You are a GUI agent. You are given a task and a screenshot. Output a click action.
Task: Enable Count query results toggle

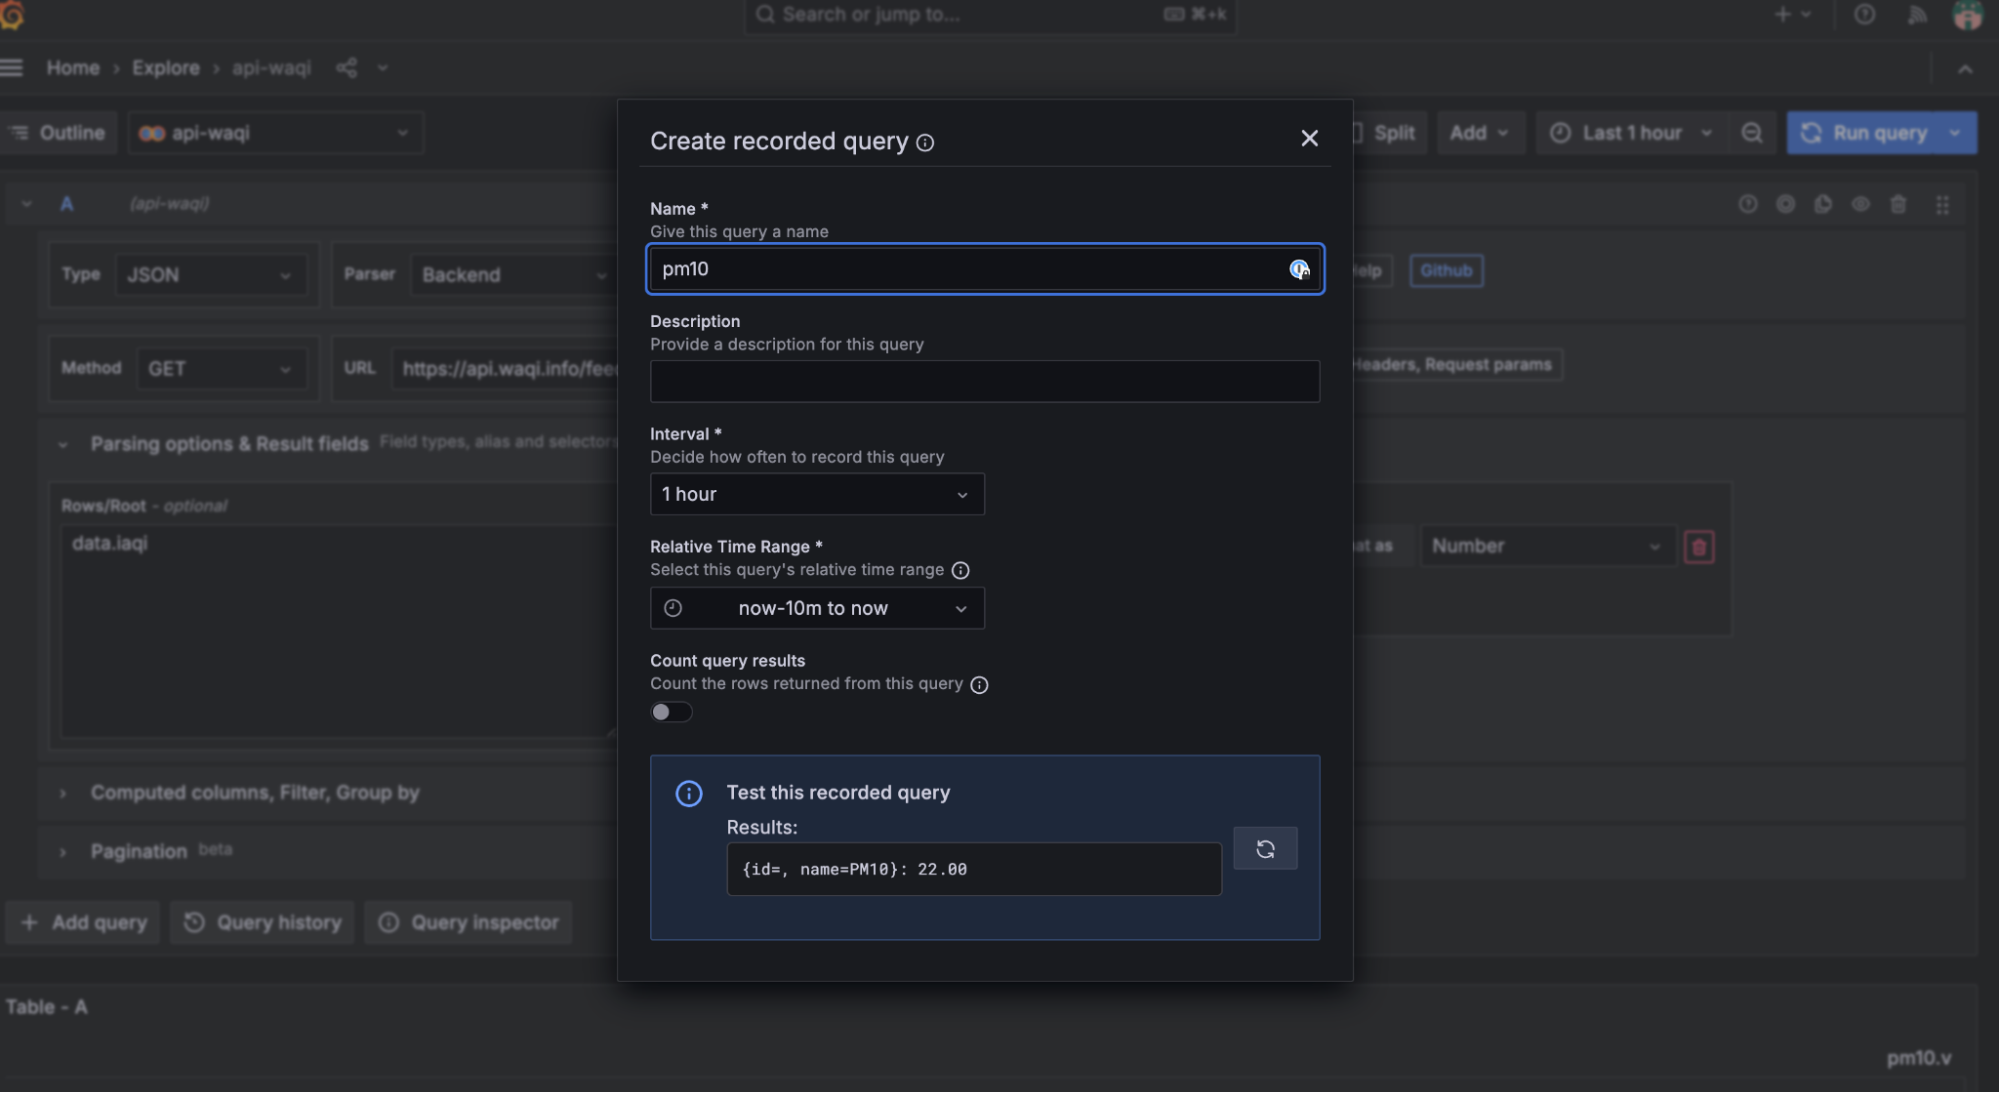[x=671, y=711]
